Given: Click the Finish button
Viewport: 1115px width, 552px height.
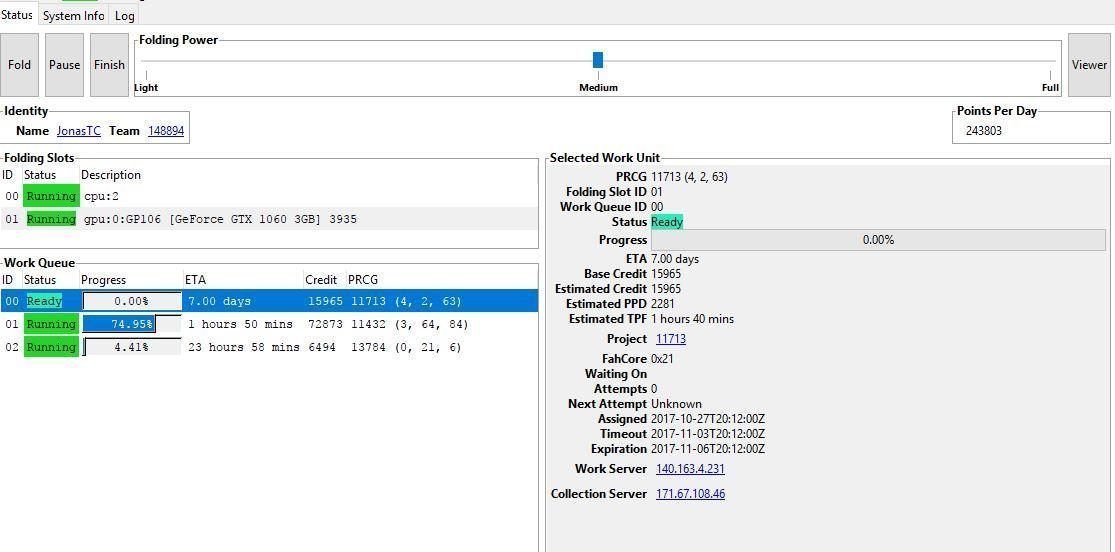Looking at the screenshot, I should tap(110, 65).
